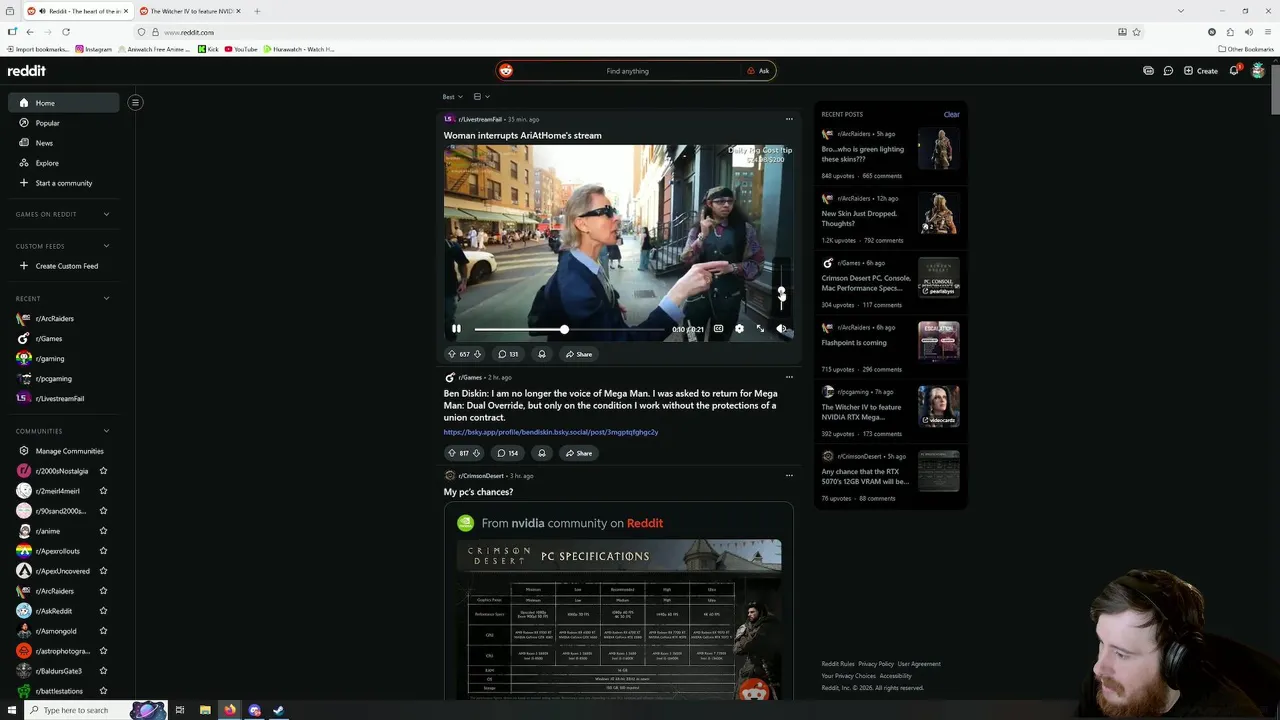Click the Reddit logo in header

click(x=27, y=71)
